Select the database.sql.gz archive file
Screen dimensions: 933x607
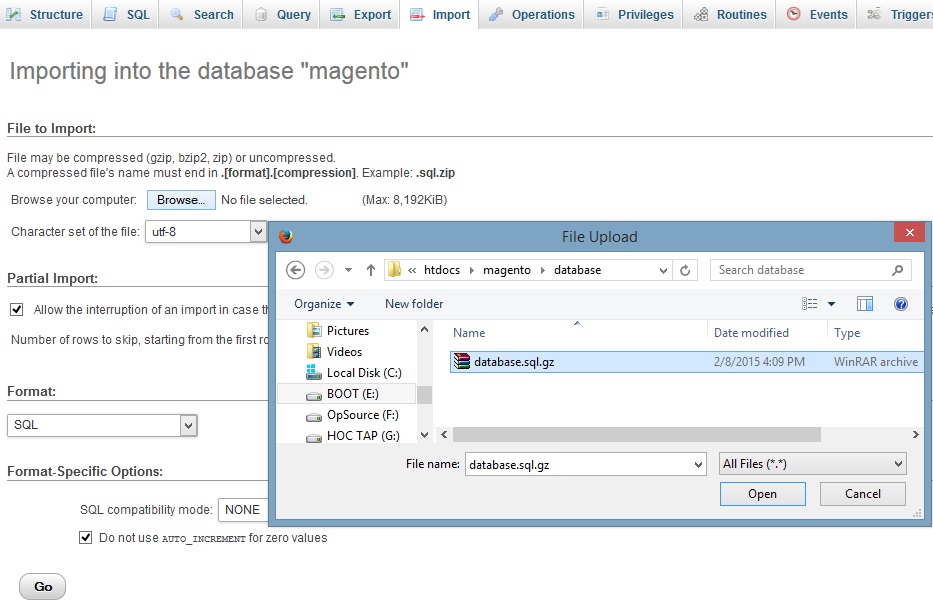[513, 362]
